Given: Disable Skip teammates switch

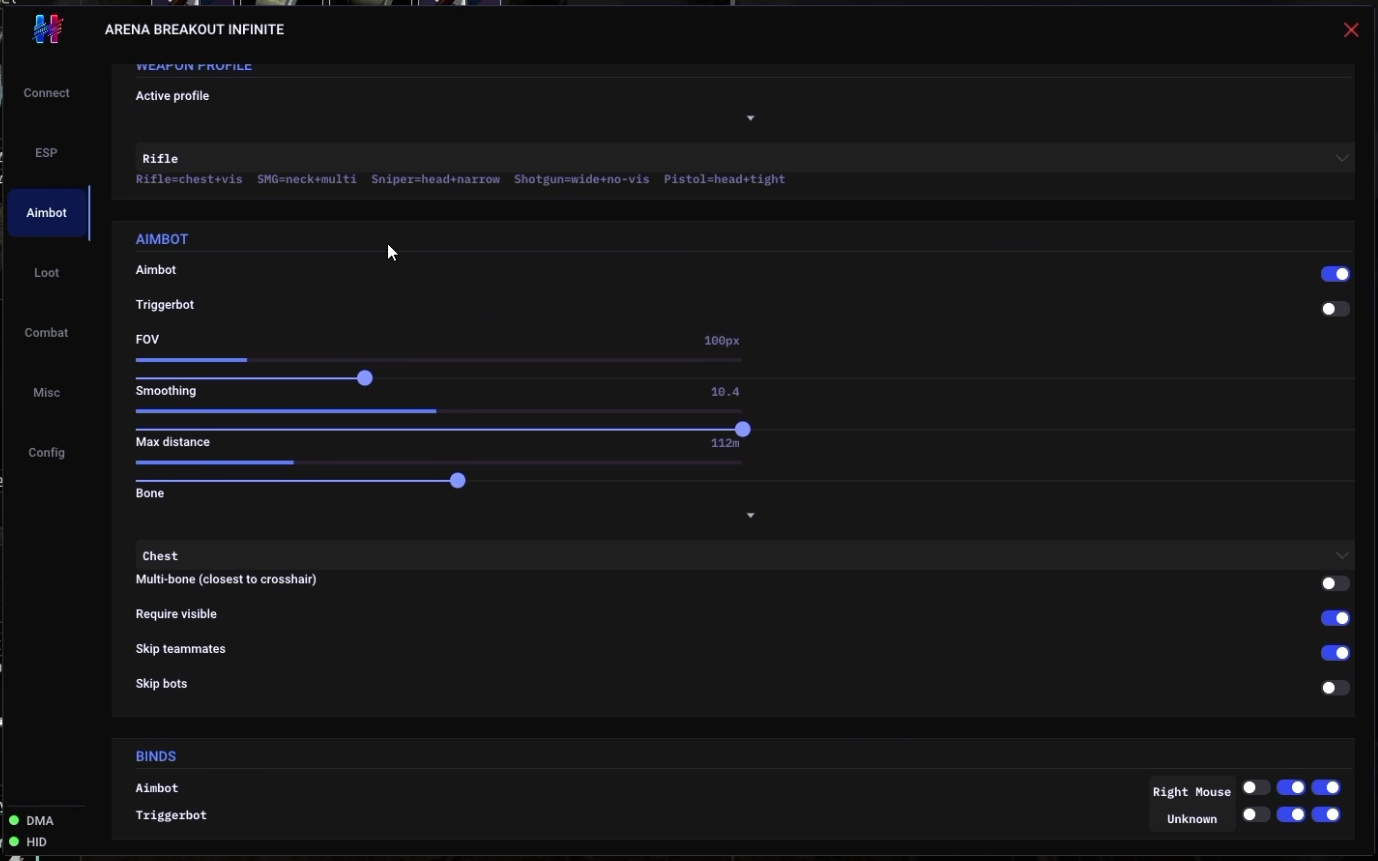Looking at the screenshot, I should [1335, 653].
